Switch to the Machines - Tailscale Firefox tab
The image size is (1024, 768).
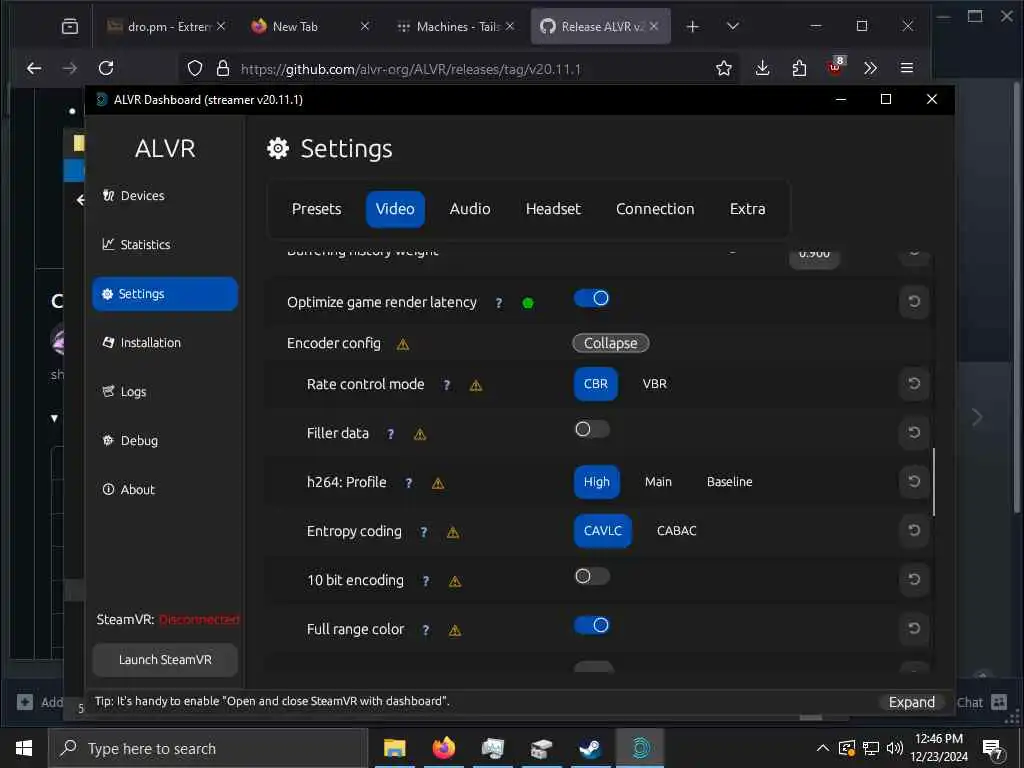coord(456,26)
